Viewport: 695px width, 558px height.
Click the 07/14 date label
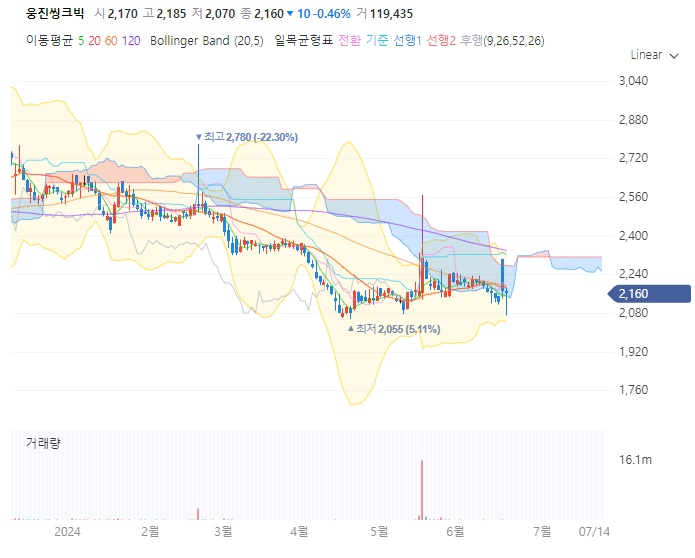coord(594,531)
